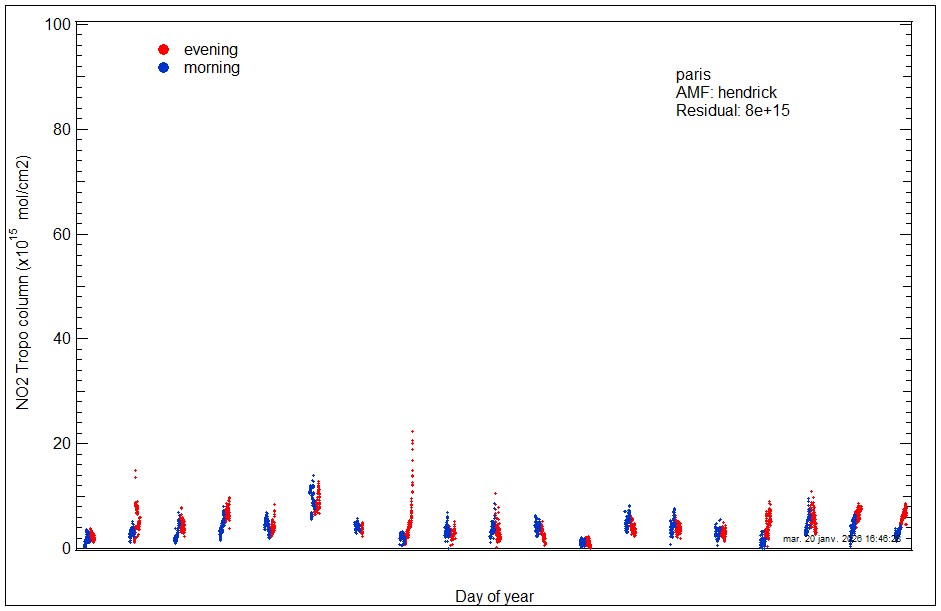Click the plot creation timestamp text
This screenshot has width=941, height=611.
tap(842, 538)
